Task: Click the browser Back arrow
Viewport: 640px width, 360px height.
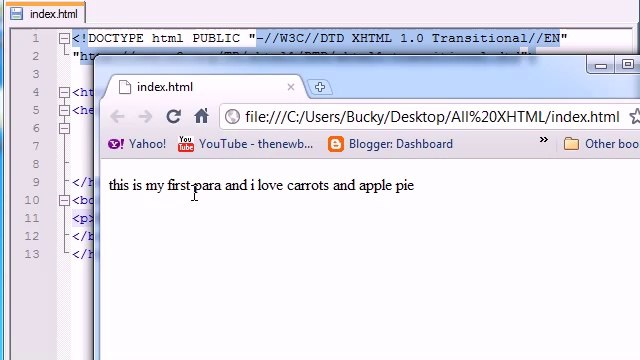Action: pos(118,117)
